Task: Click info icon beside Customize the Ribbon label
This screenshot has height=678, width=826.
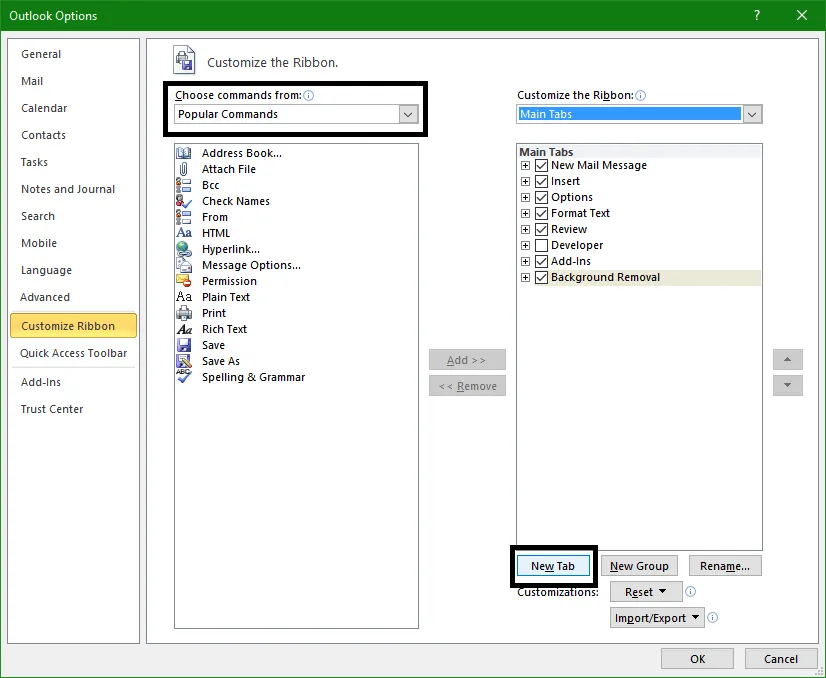Action: click(x=641, y=95)
